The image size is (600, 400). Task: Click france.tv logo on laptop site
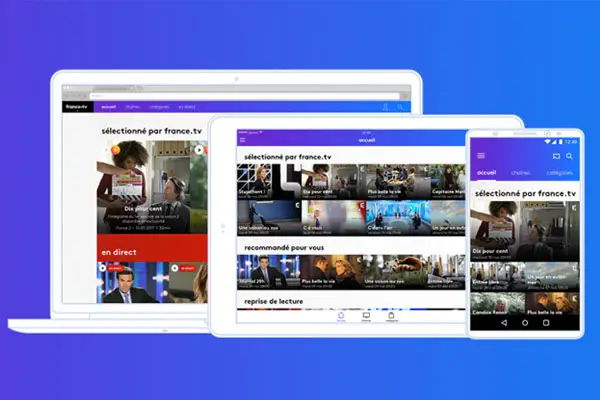77,107
